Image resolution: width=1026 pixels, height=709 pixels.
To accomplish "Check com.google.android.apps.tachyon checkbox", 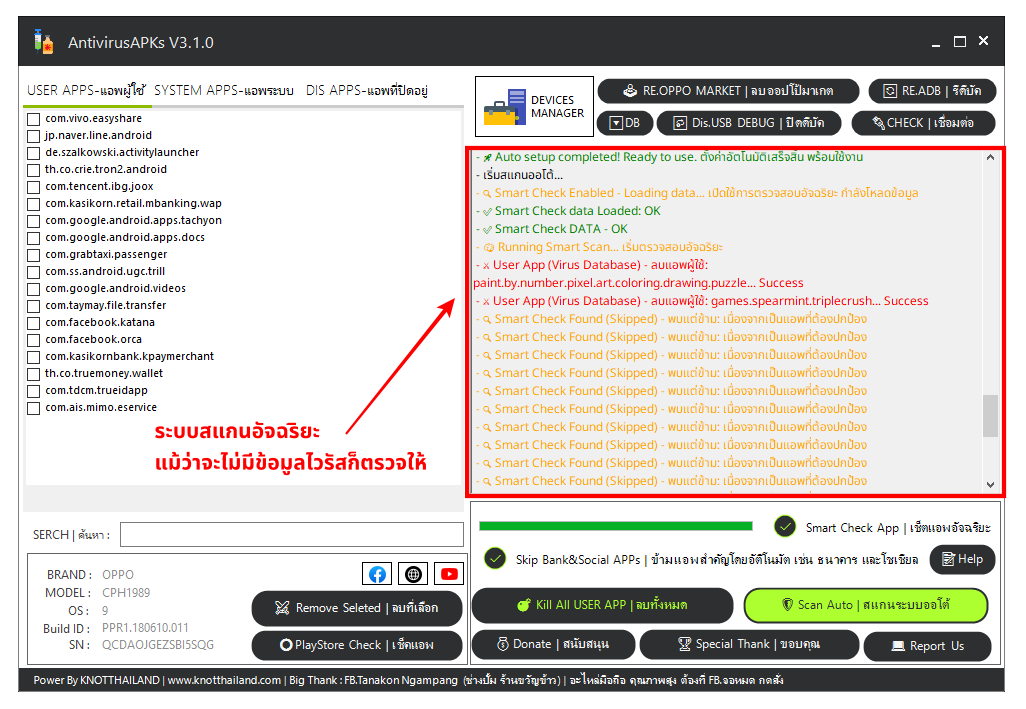I will pyautogui.click(x=33, y=221).
